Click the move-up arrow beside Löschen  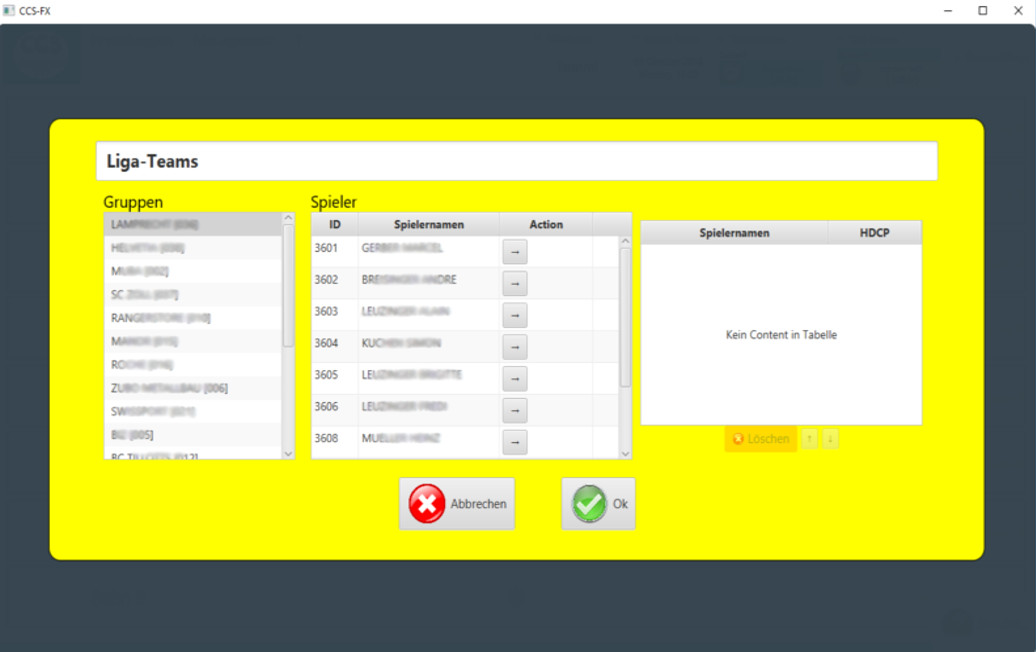click(x=810, y=439)
